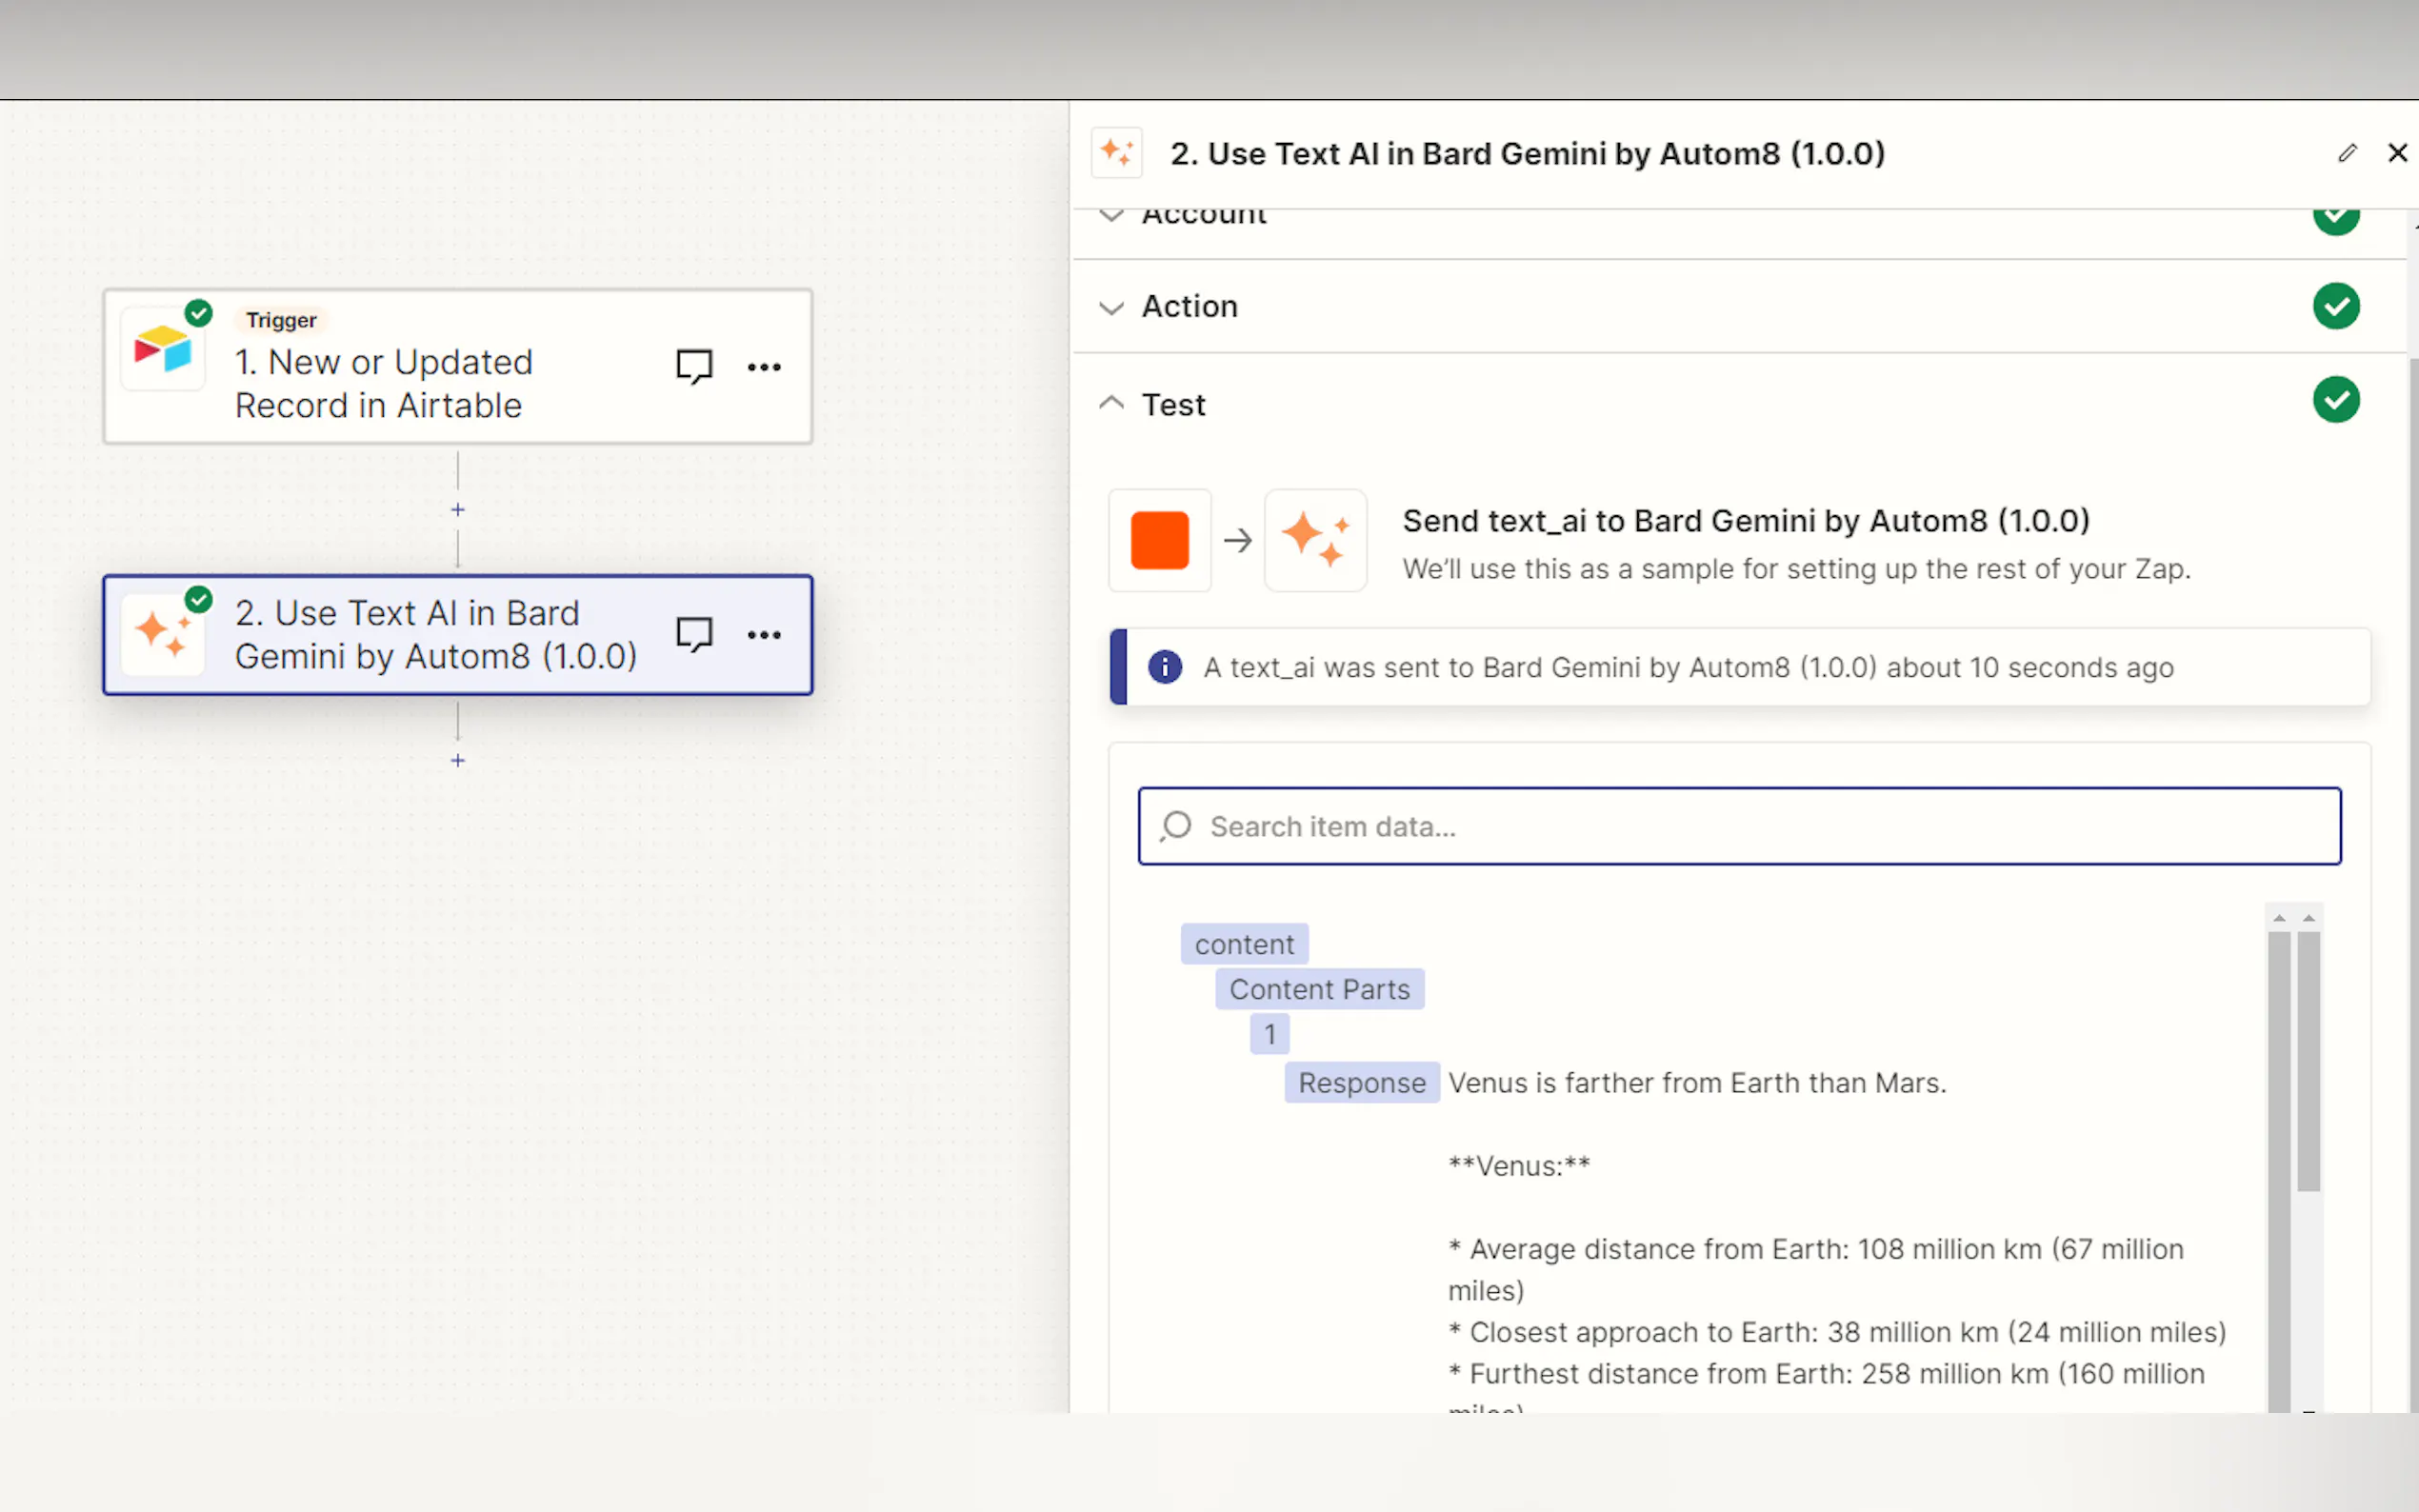Click the response data vertical scrollbar

pyautogui.click(x=2307, y=1060)
